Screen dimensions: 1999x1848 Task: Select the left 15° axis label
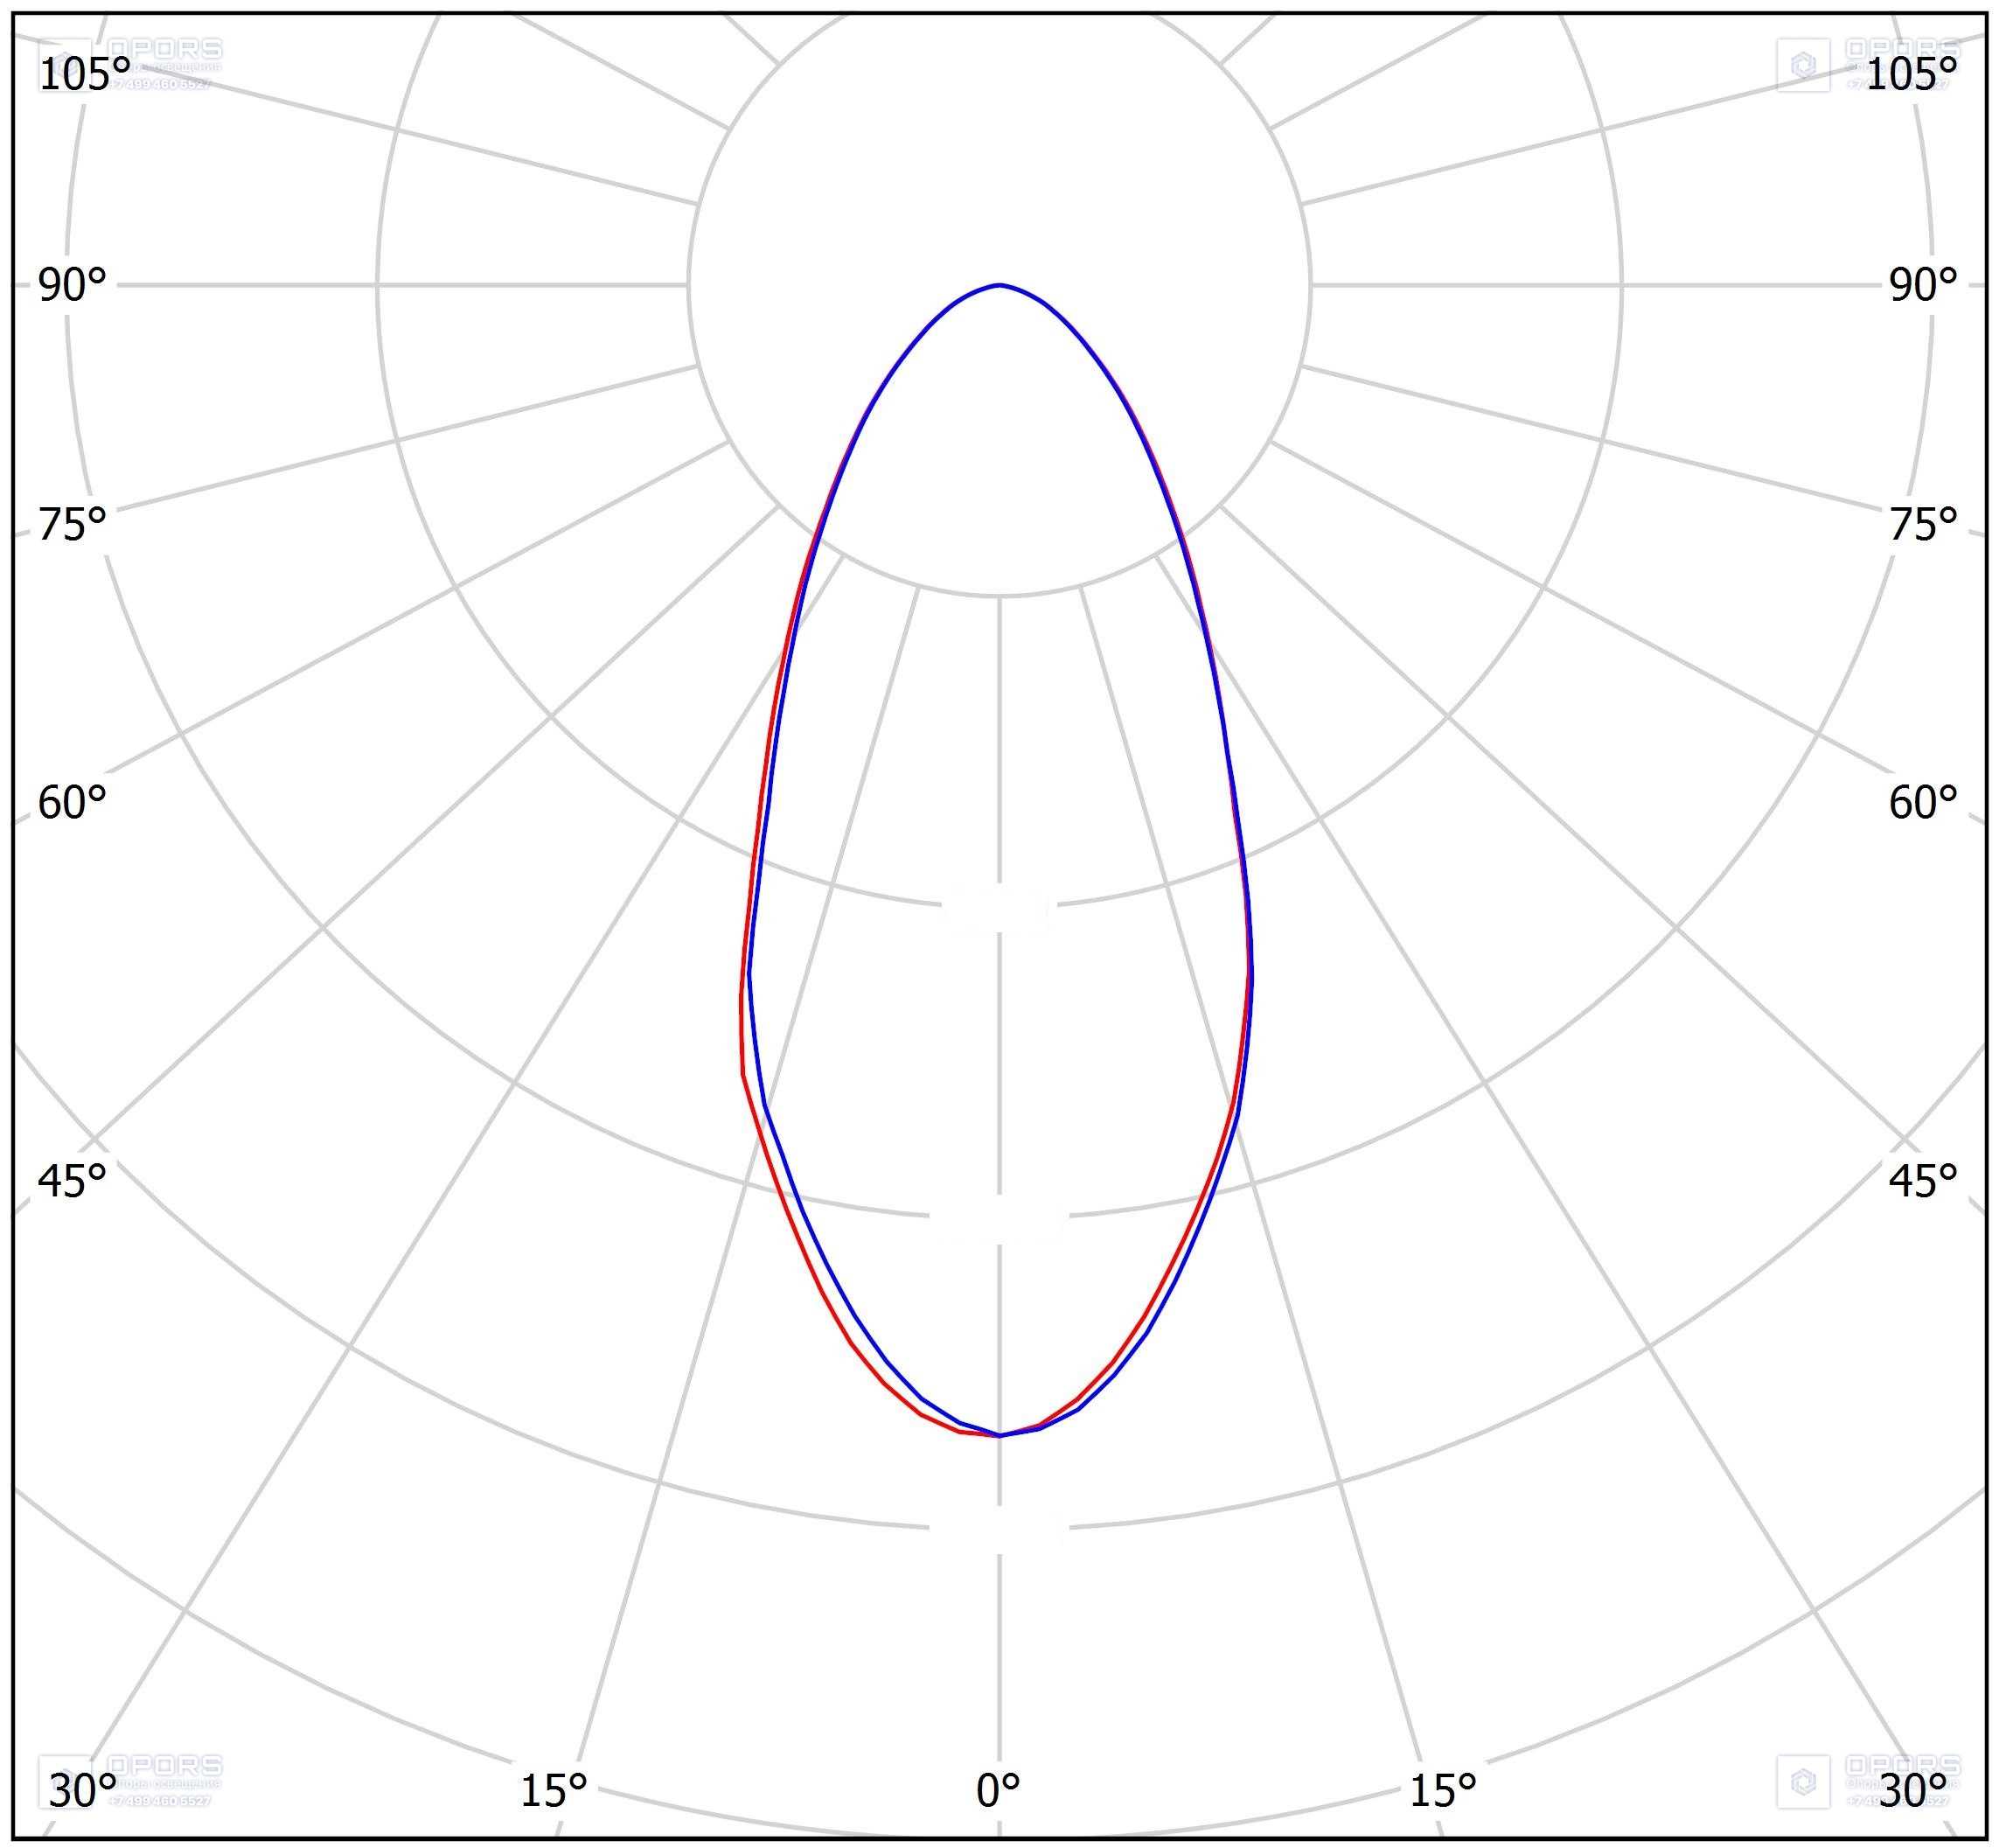(x=553, y=1791)
